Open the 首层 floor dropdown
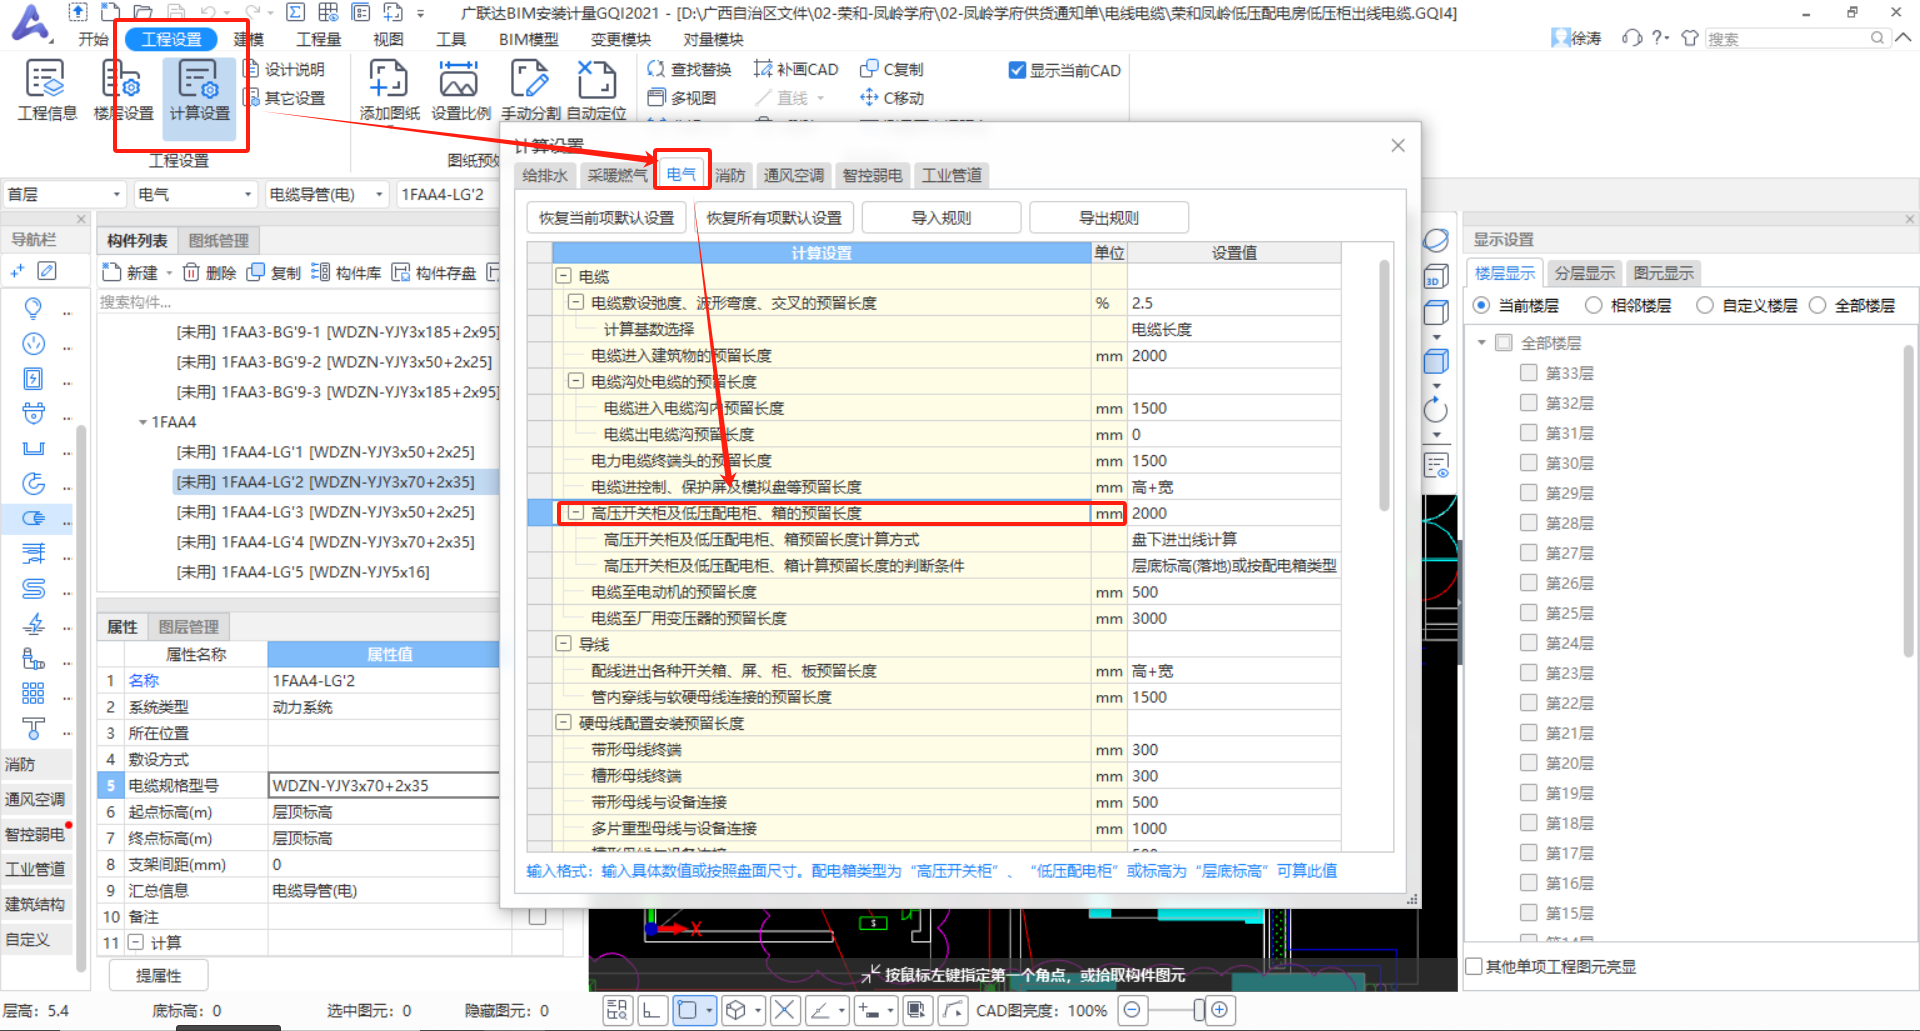 tap(64, 194)
